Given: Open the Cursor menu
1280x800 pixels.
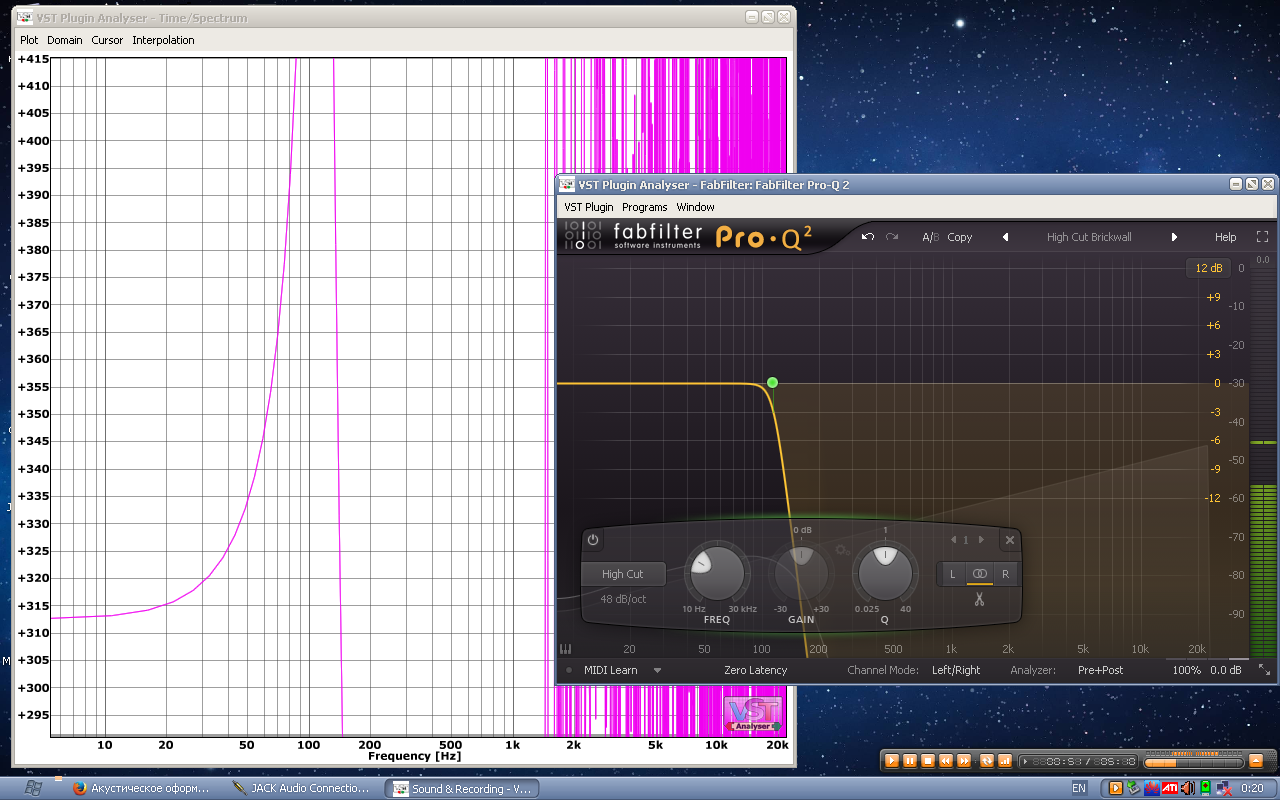Looking at the screenshot, I should [x=107, y=40].
